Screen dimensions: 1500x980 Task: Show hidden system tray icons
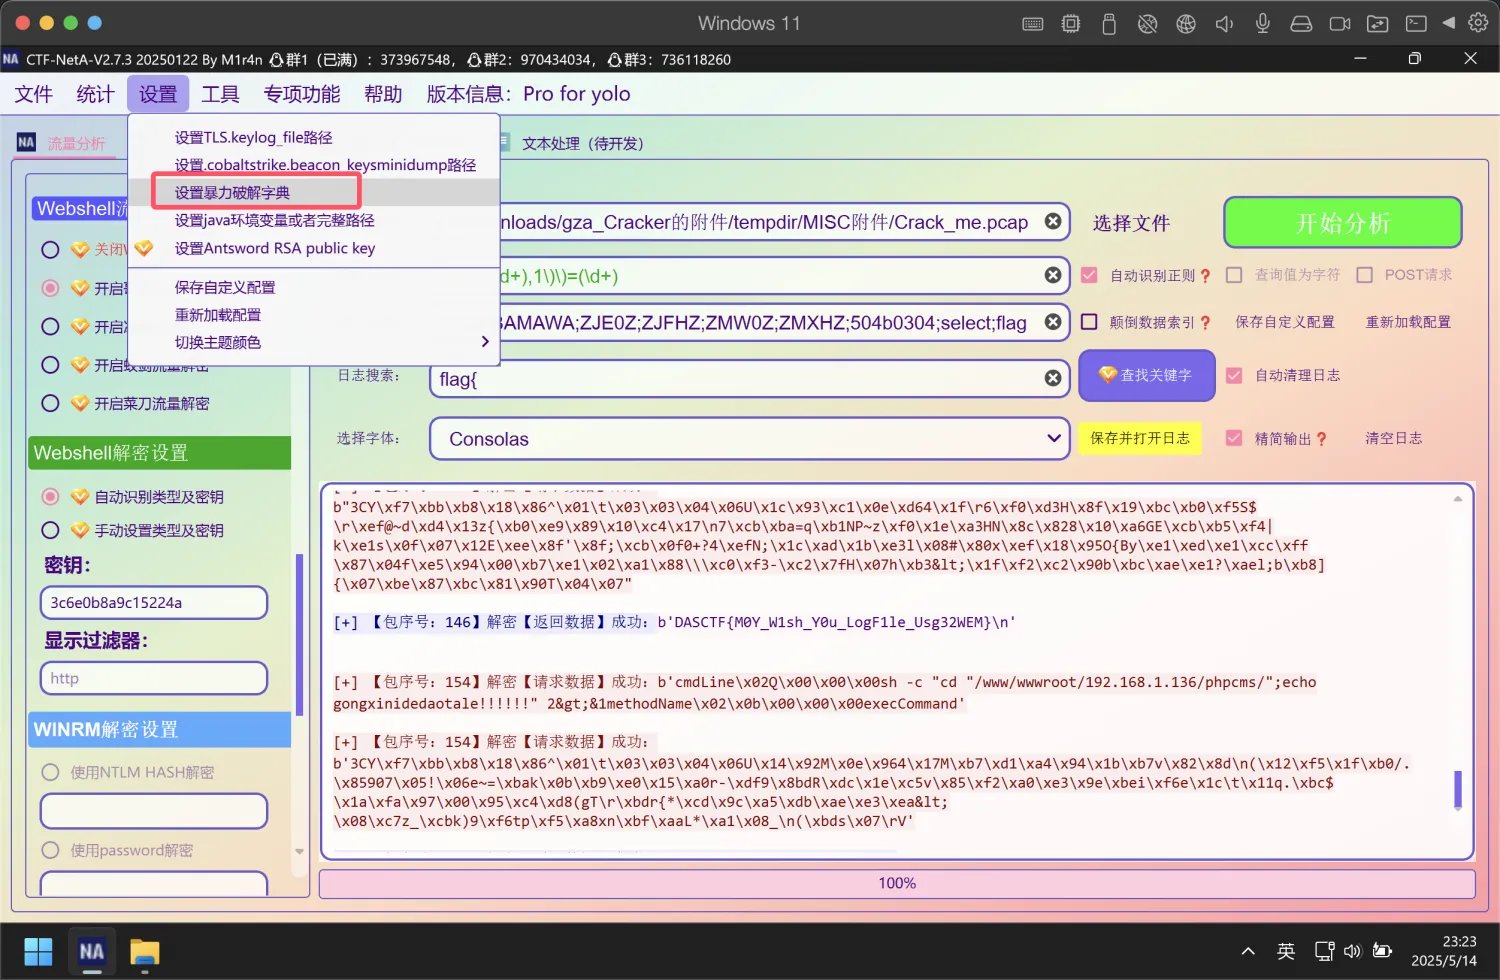1247,951
